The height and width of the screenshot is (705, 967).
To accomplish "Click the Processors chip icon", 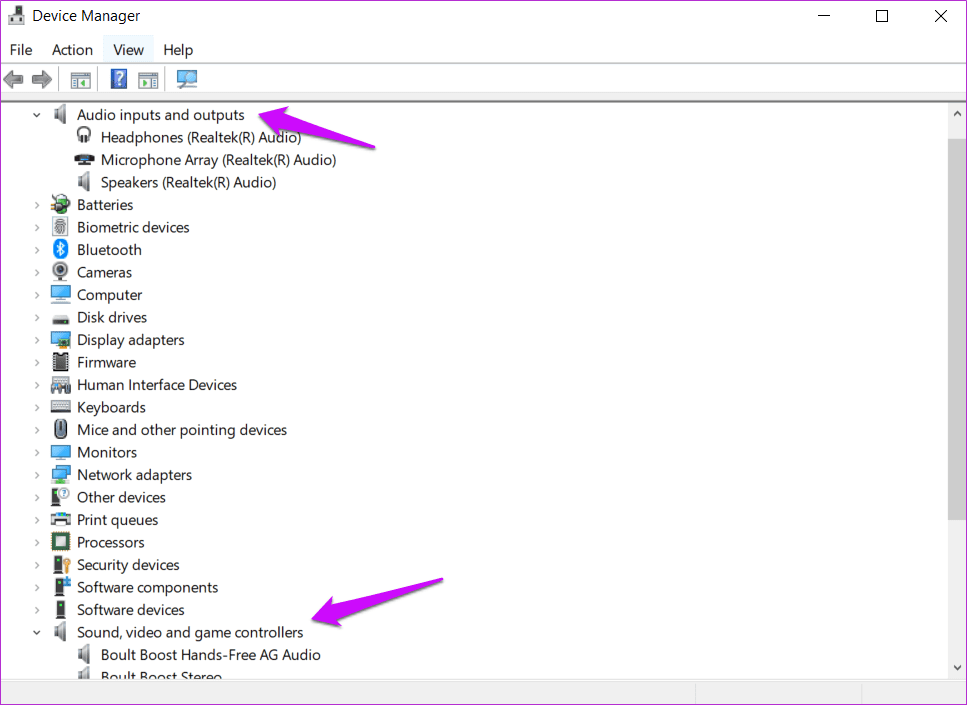I will (x=60, y=542).
